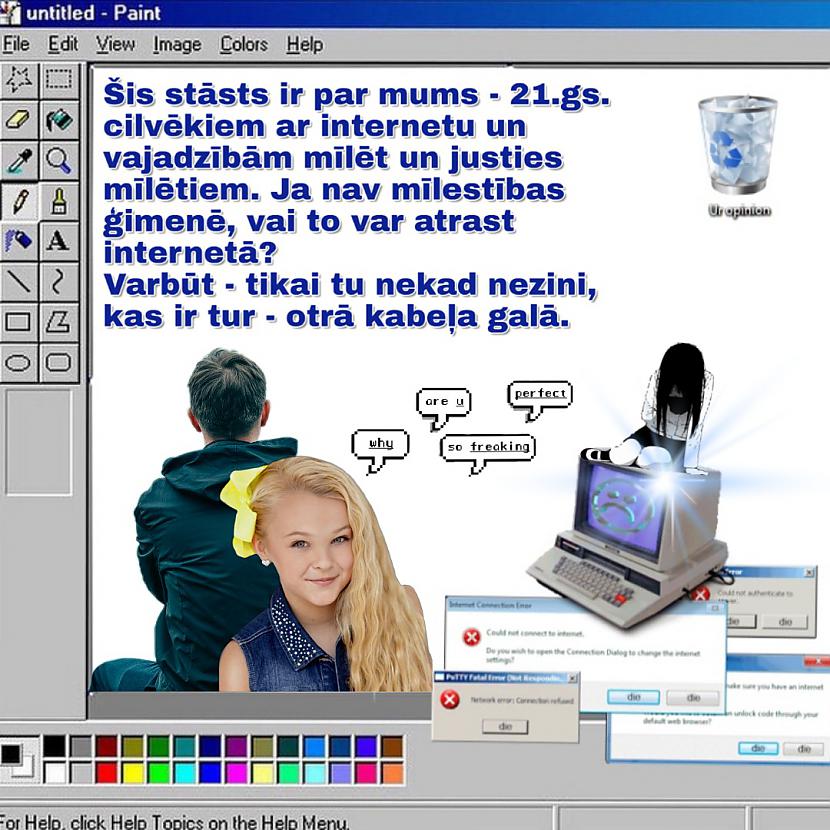Click the 'perfect' speech bubble

coord(540,399)
